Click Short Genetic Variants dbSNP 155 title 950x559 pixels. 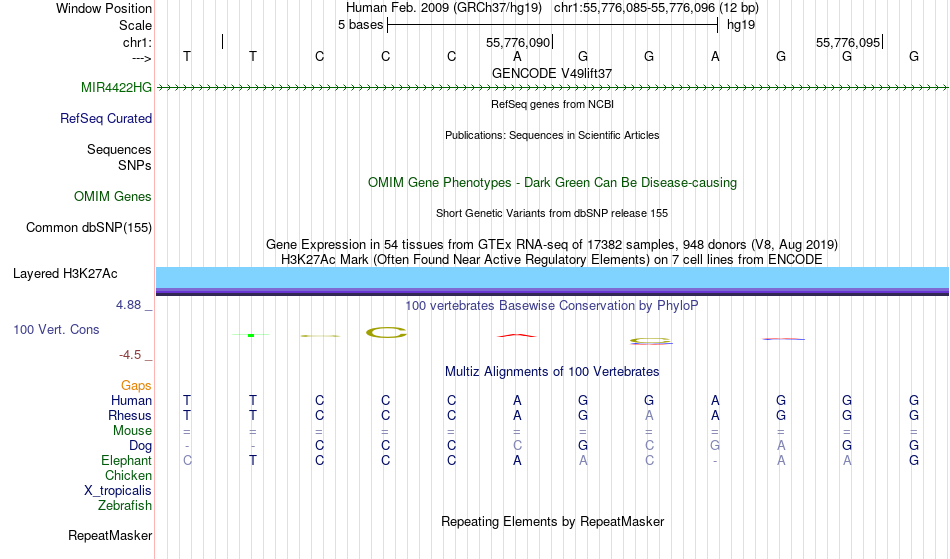tap(552, 213)
